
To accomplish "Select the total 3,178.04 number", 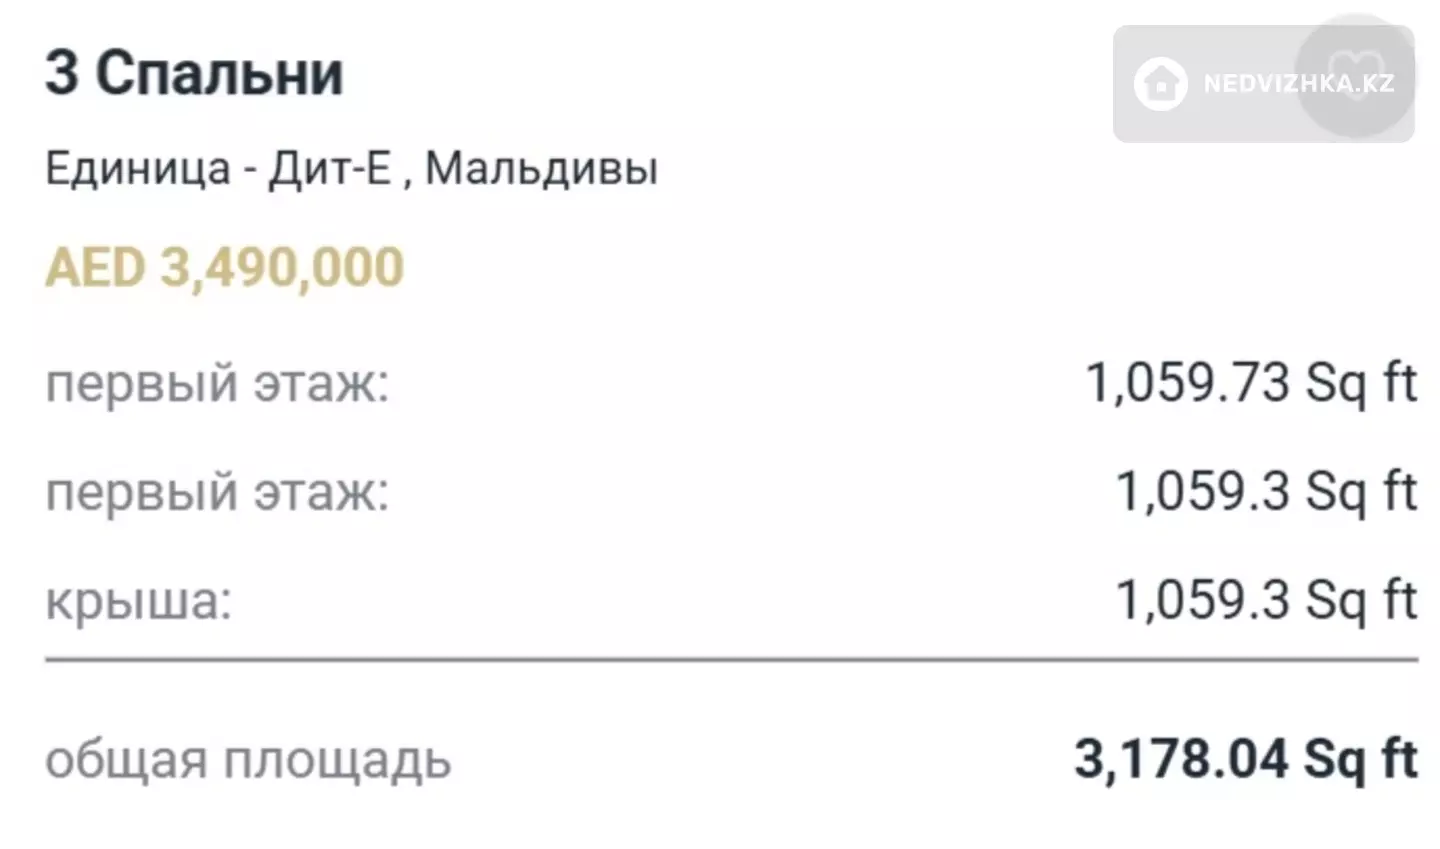I will pos(1181,758).
